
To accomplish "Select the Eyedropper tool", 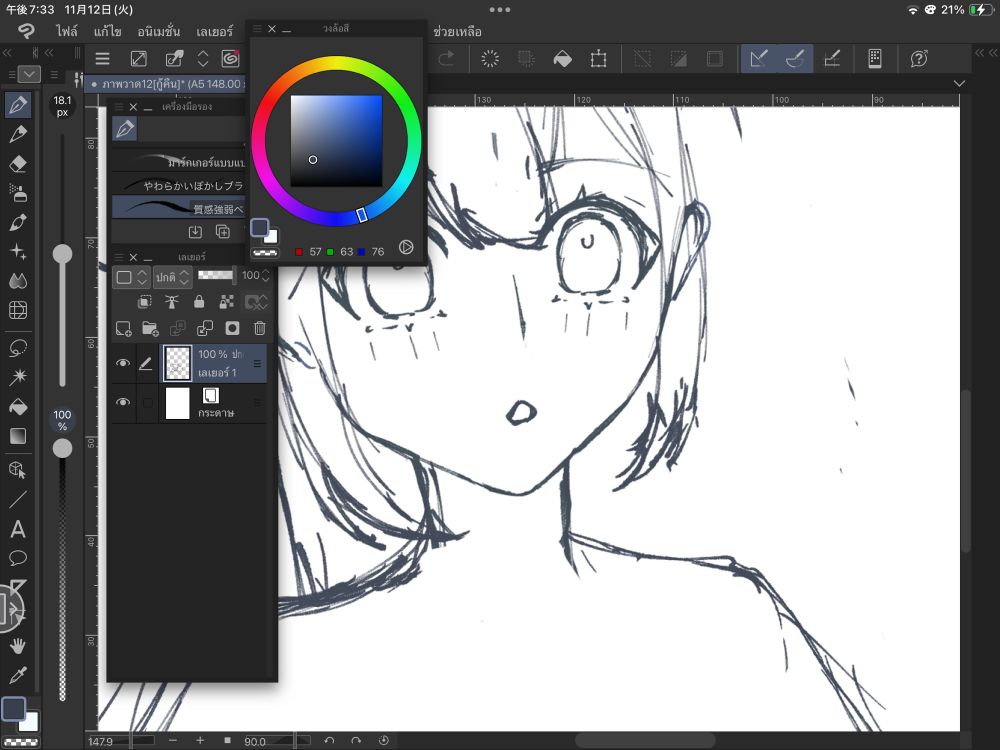I will coord(18,675).
